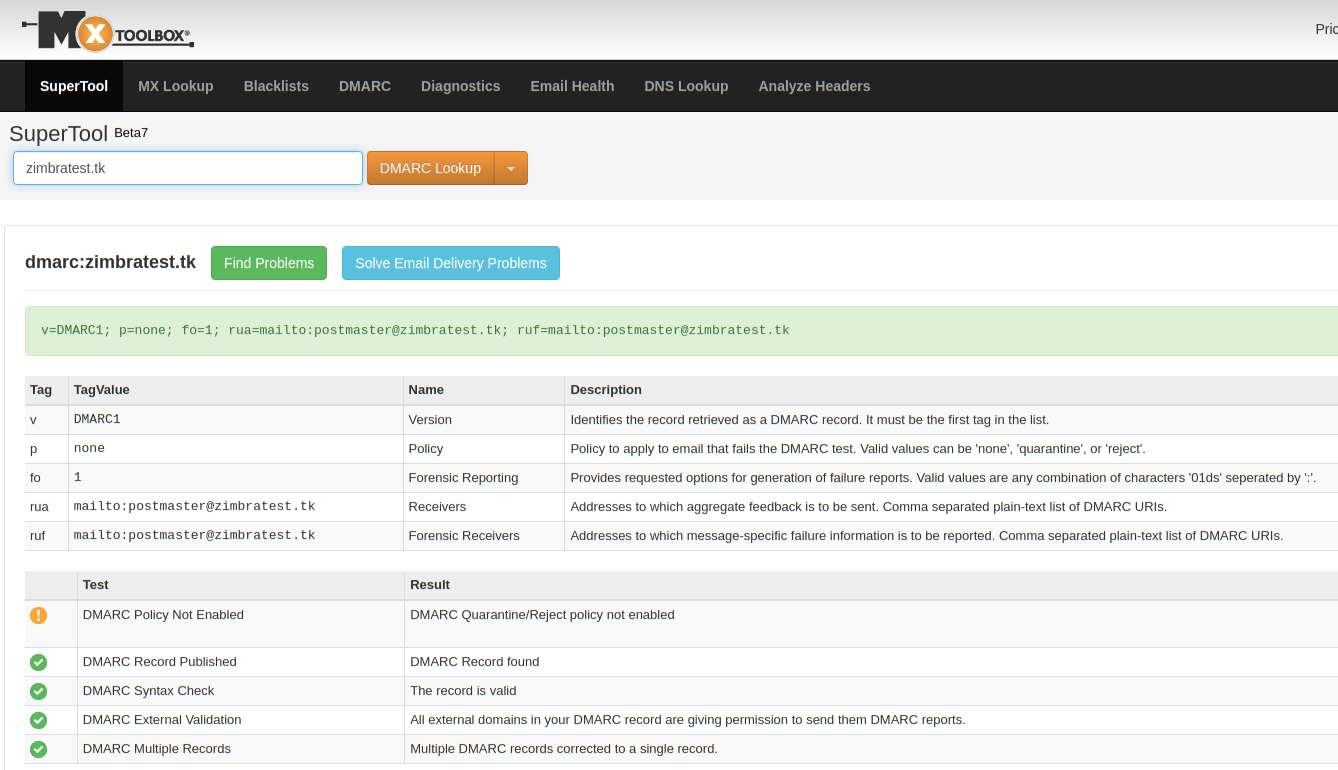Click 'Multiple DMARC records corrected' result text
The image size is (1338, 770).
564,749
